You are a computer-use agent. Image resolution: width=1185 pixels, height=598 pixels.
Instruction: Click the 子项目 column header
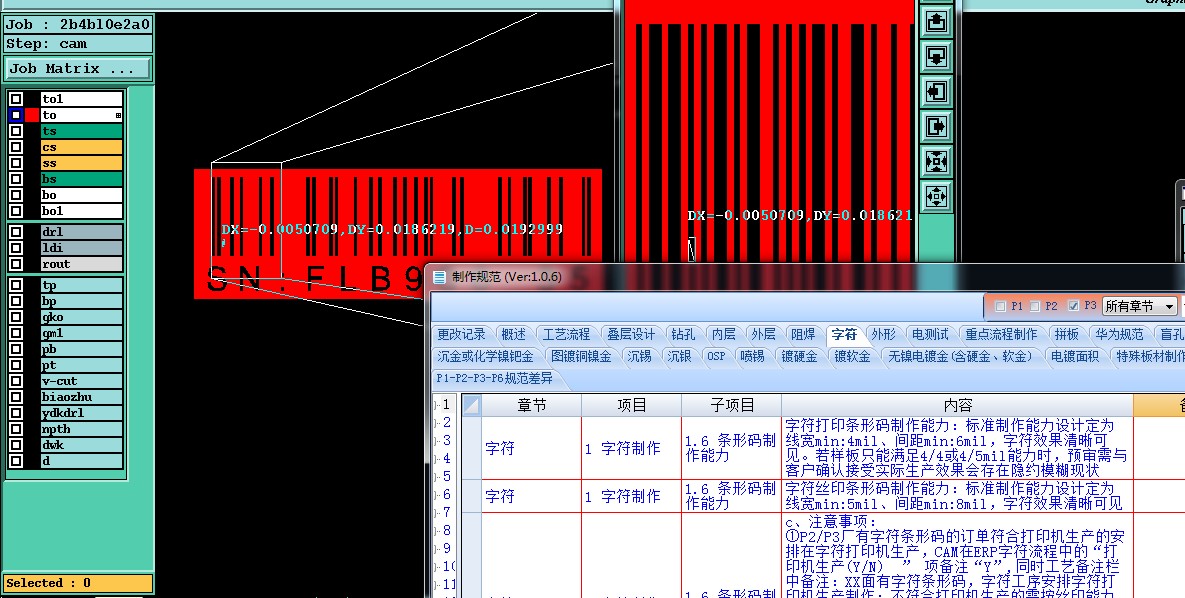732,406
